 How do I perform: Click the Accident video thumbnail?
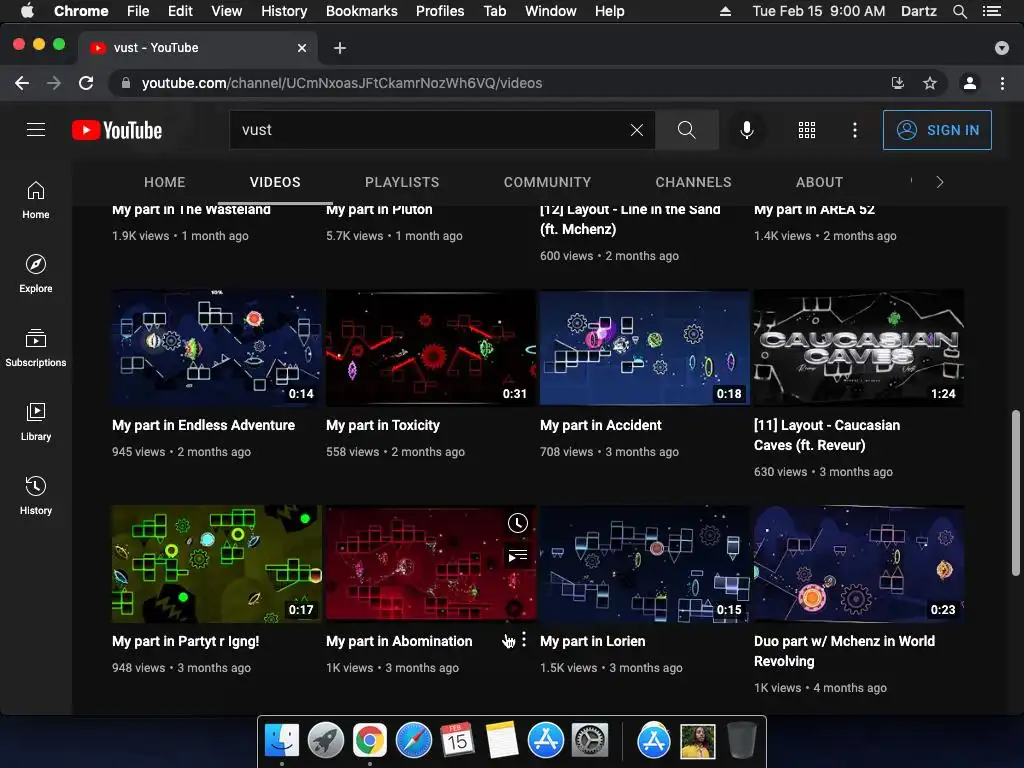pos(644,348)
